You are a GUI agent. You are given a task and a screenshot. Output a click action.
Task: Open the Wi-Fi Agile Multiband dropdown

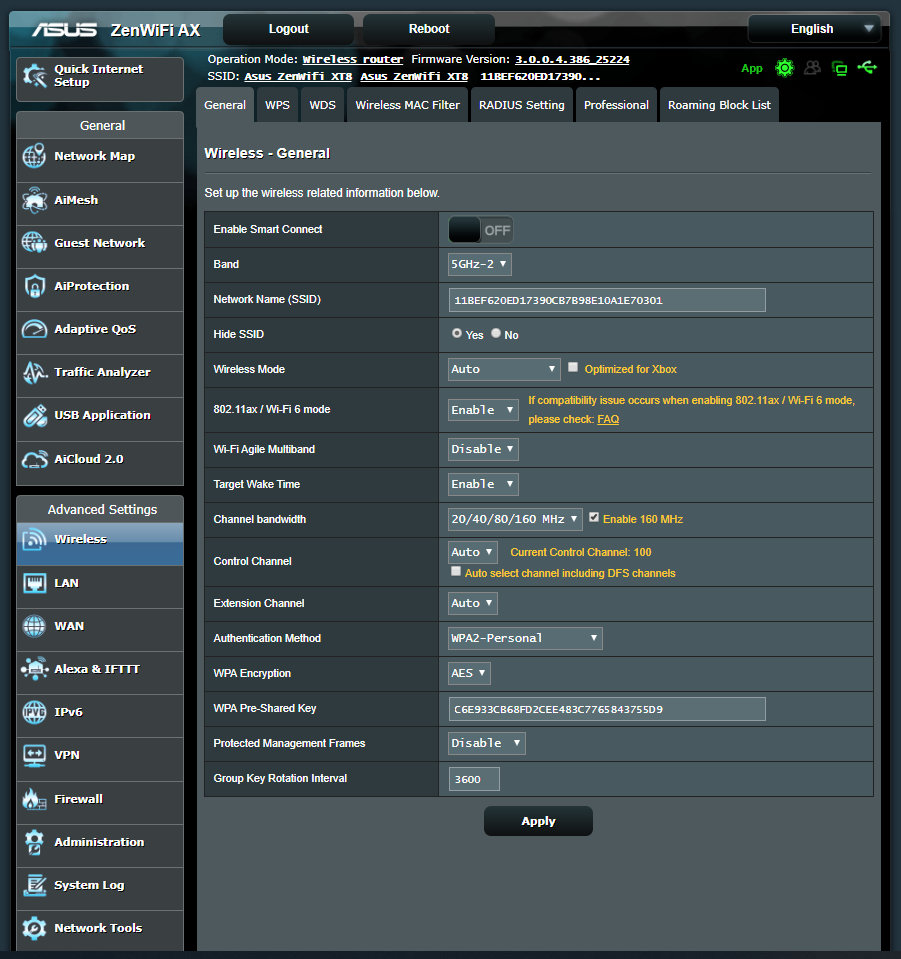pyautogui.click(x=483, y=450)
